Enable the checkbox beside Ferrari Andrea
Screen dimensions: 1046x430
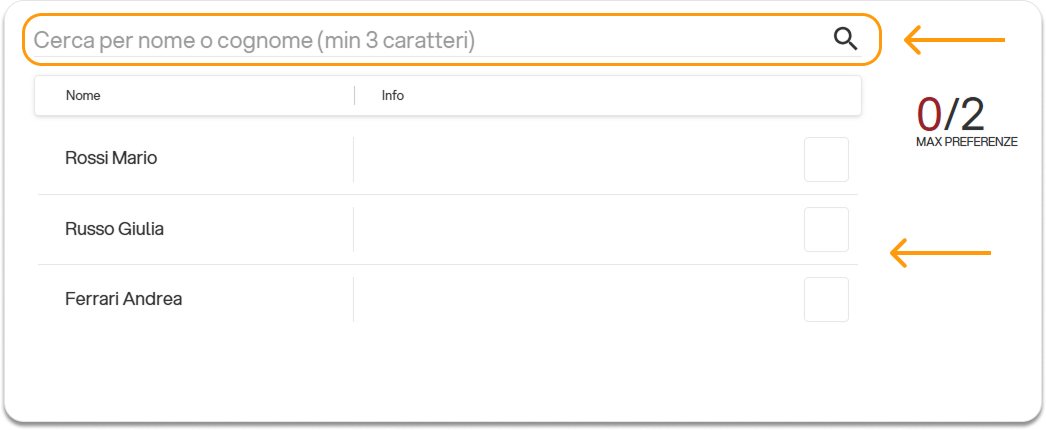pyautogui.click(x=826, y=300)
